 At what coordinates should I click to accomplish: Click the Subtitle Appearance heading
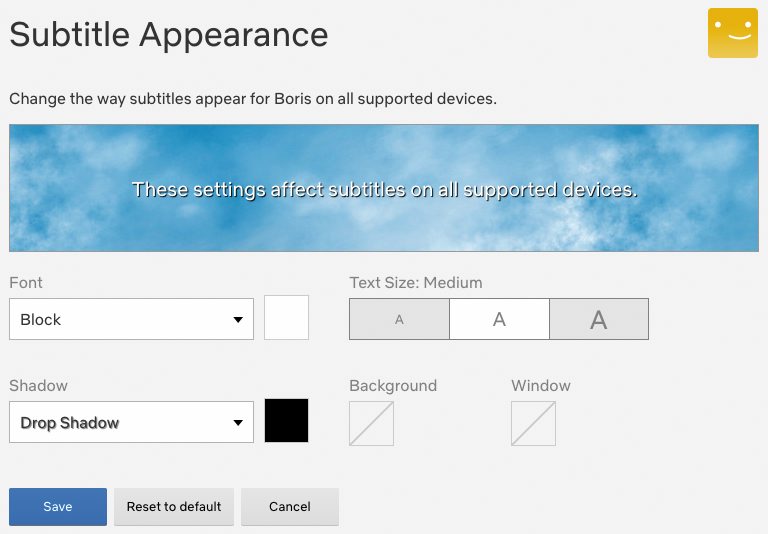pos(168,35)
